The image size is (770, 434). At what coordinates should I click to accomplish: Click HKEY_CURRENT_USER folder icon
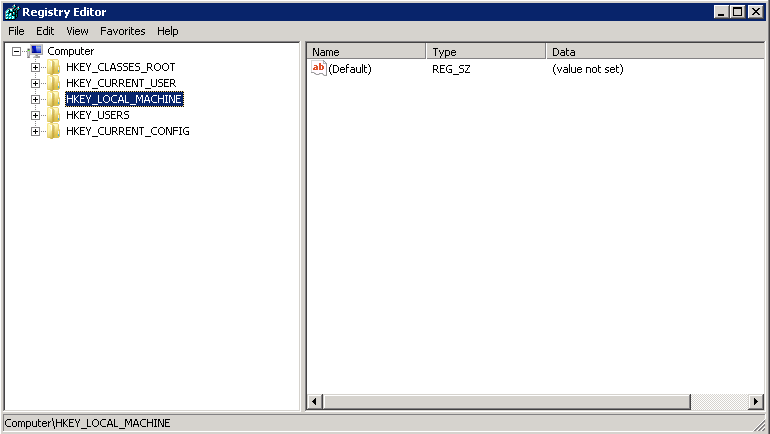pyautogui.click(x=54, y=83)
